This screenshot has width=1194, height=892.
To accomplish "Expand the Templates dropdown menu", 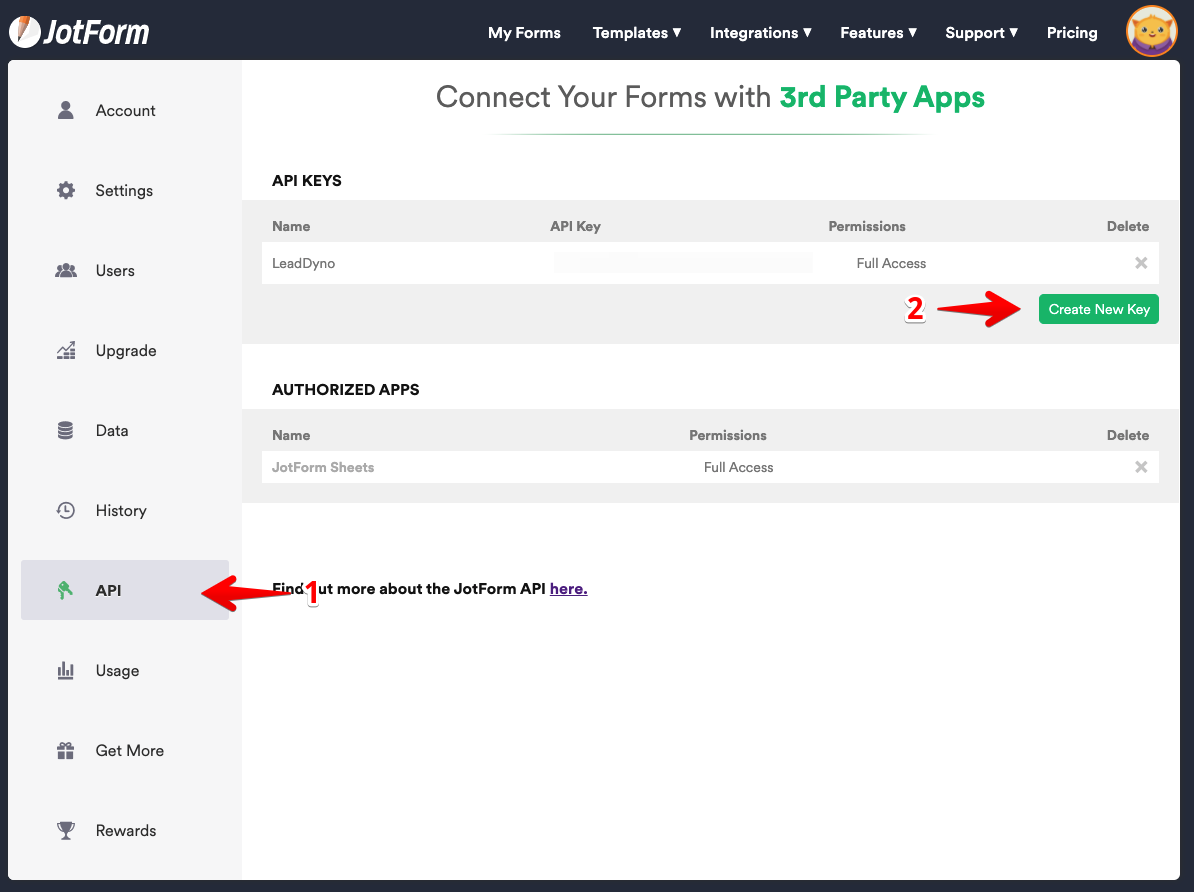I will (636, 33).
